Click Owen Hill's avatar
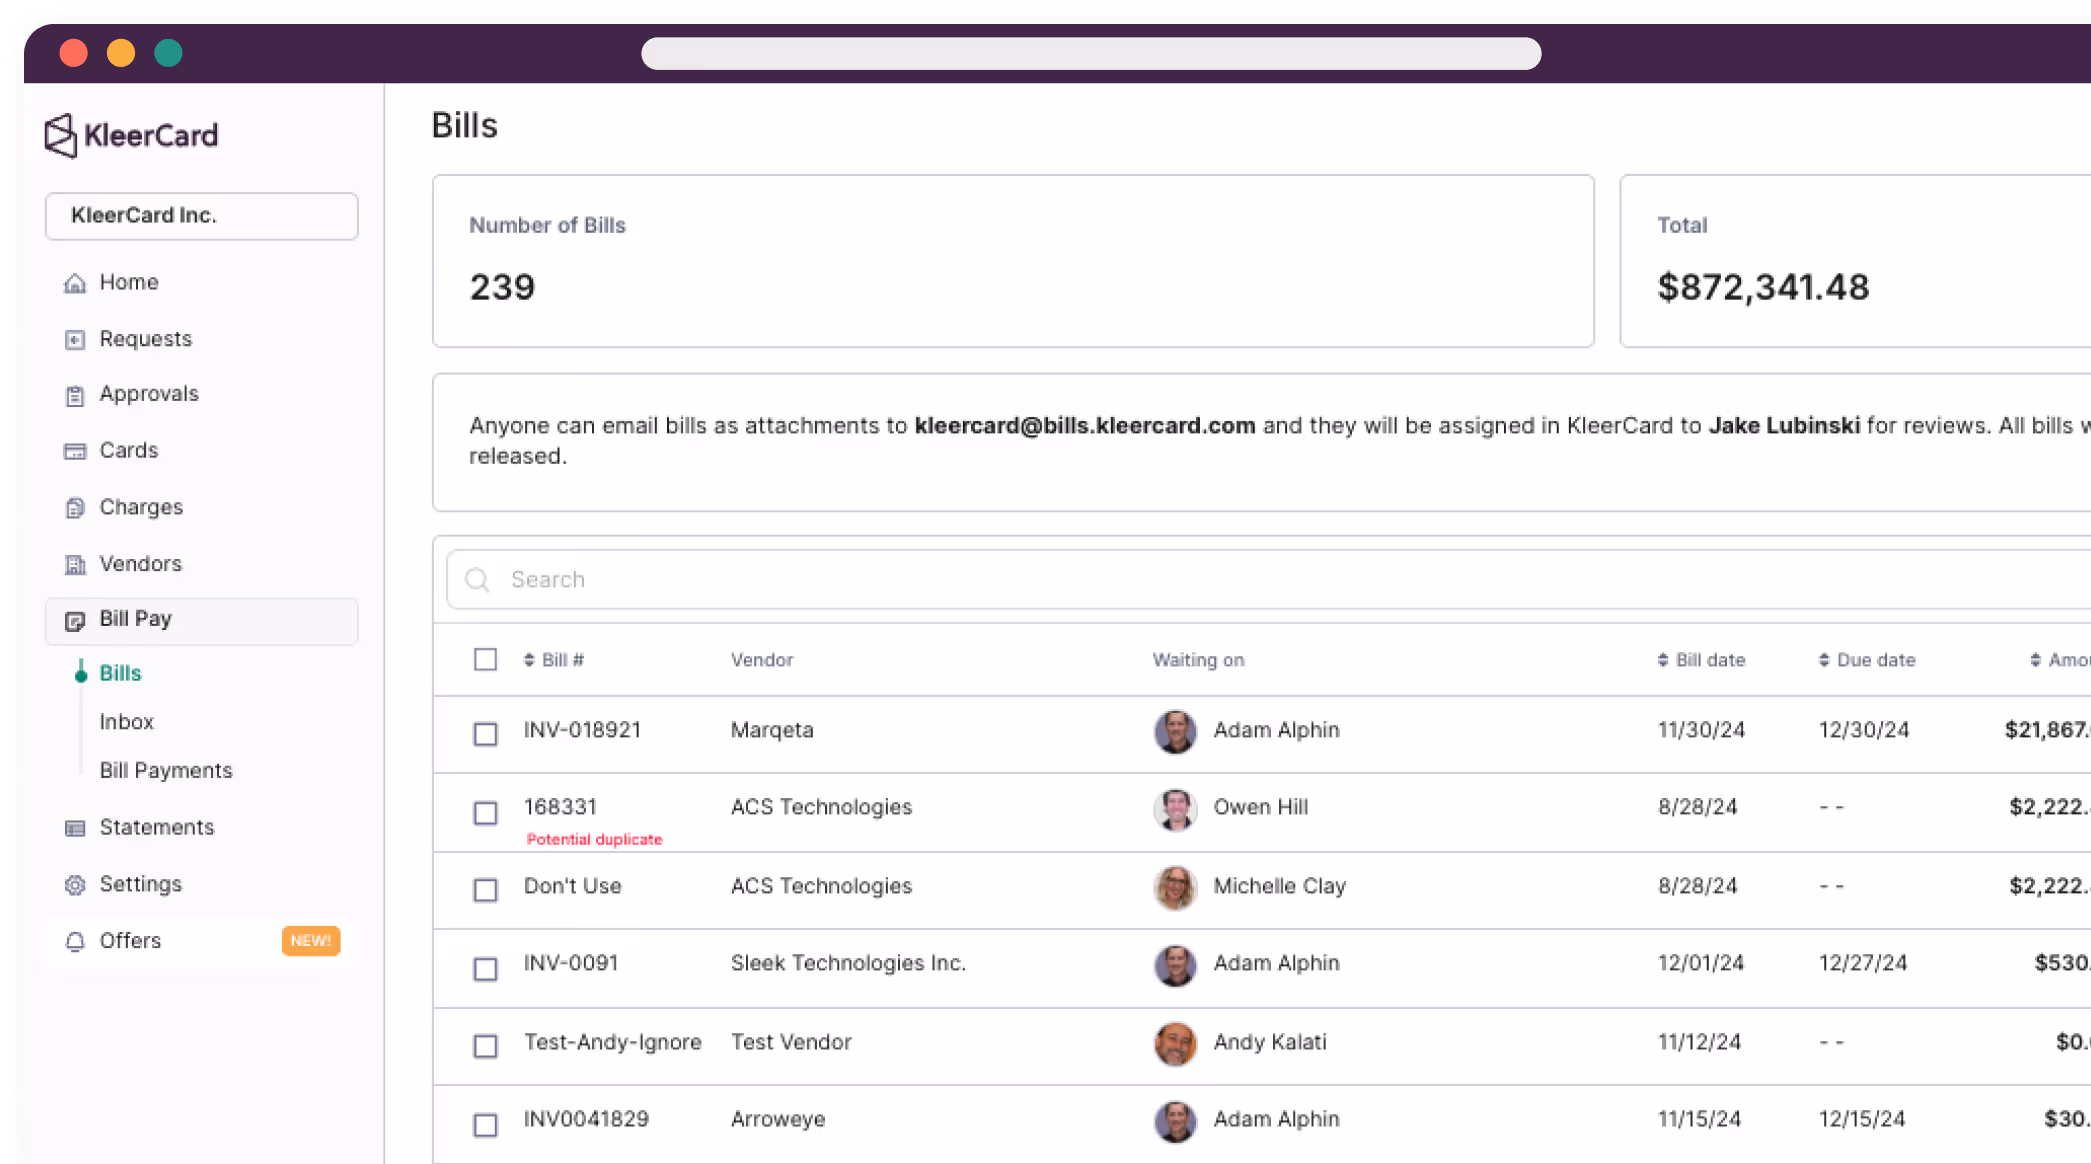The width and height of the screenshot is (2091, 1164). click(1175, 808)
